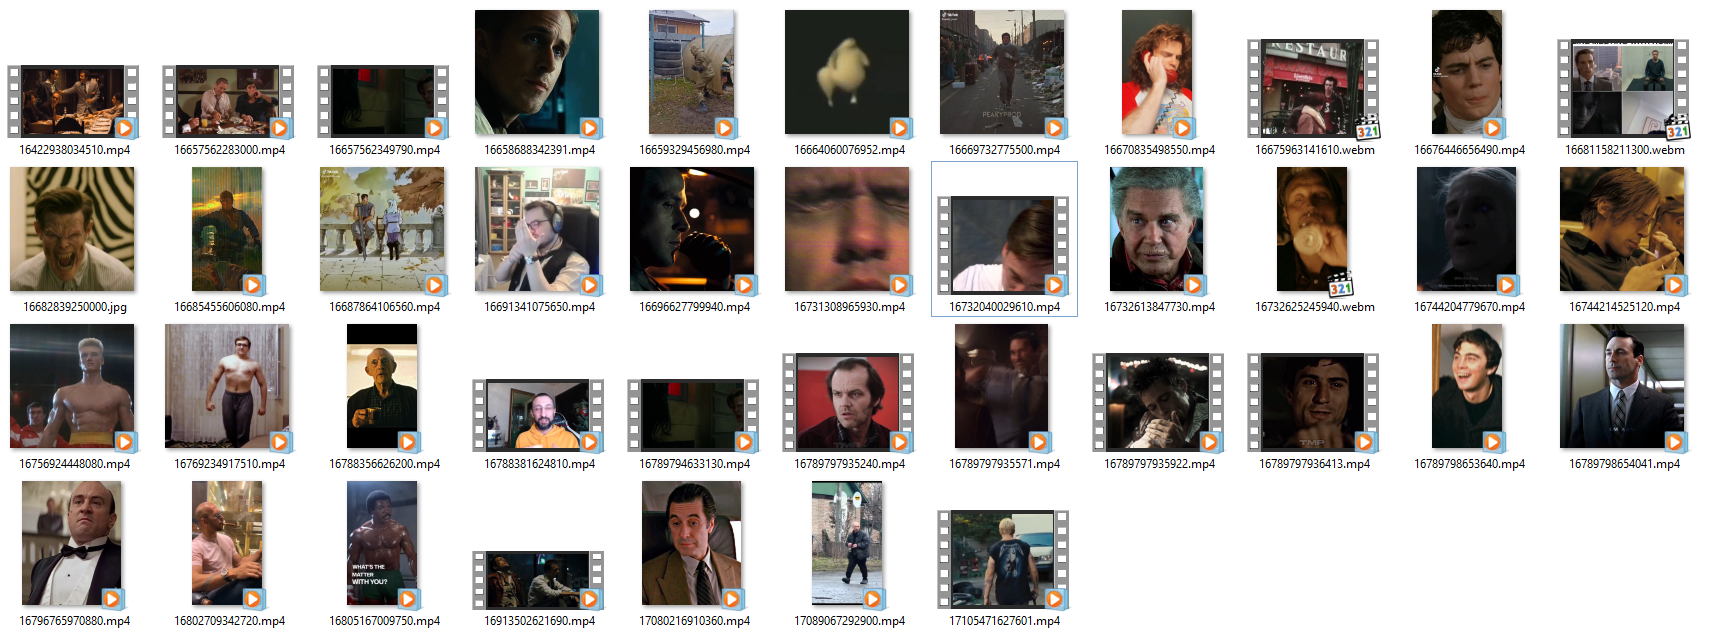Select the 16796765970880.mp4 thumbnail
This screenshot has height=640, width=1714.
[x=72, y=543]
